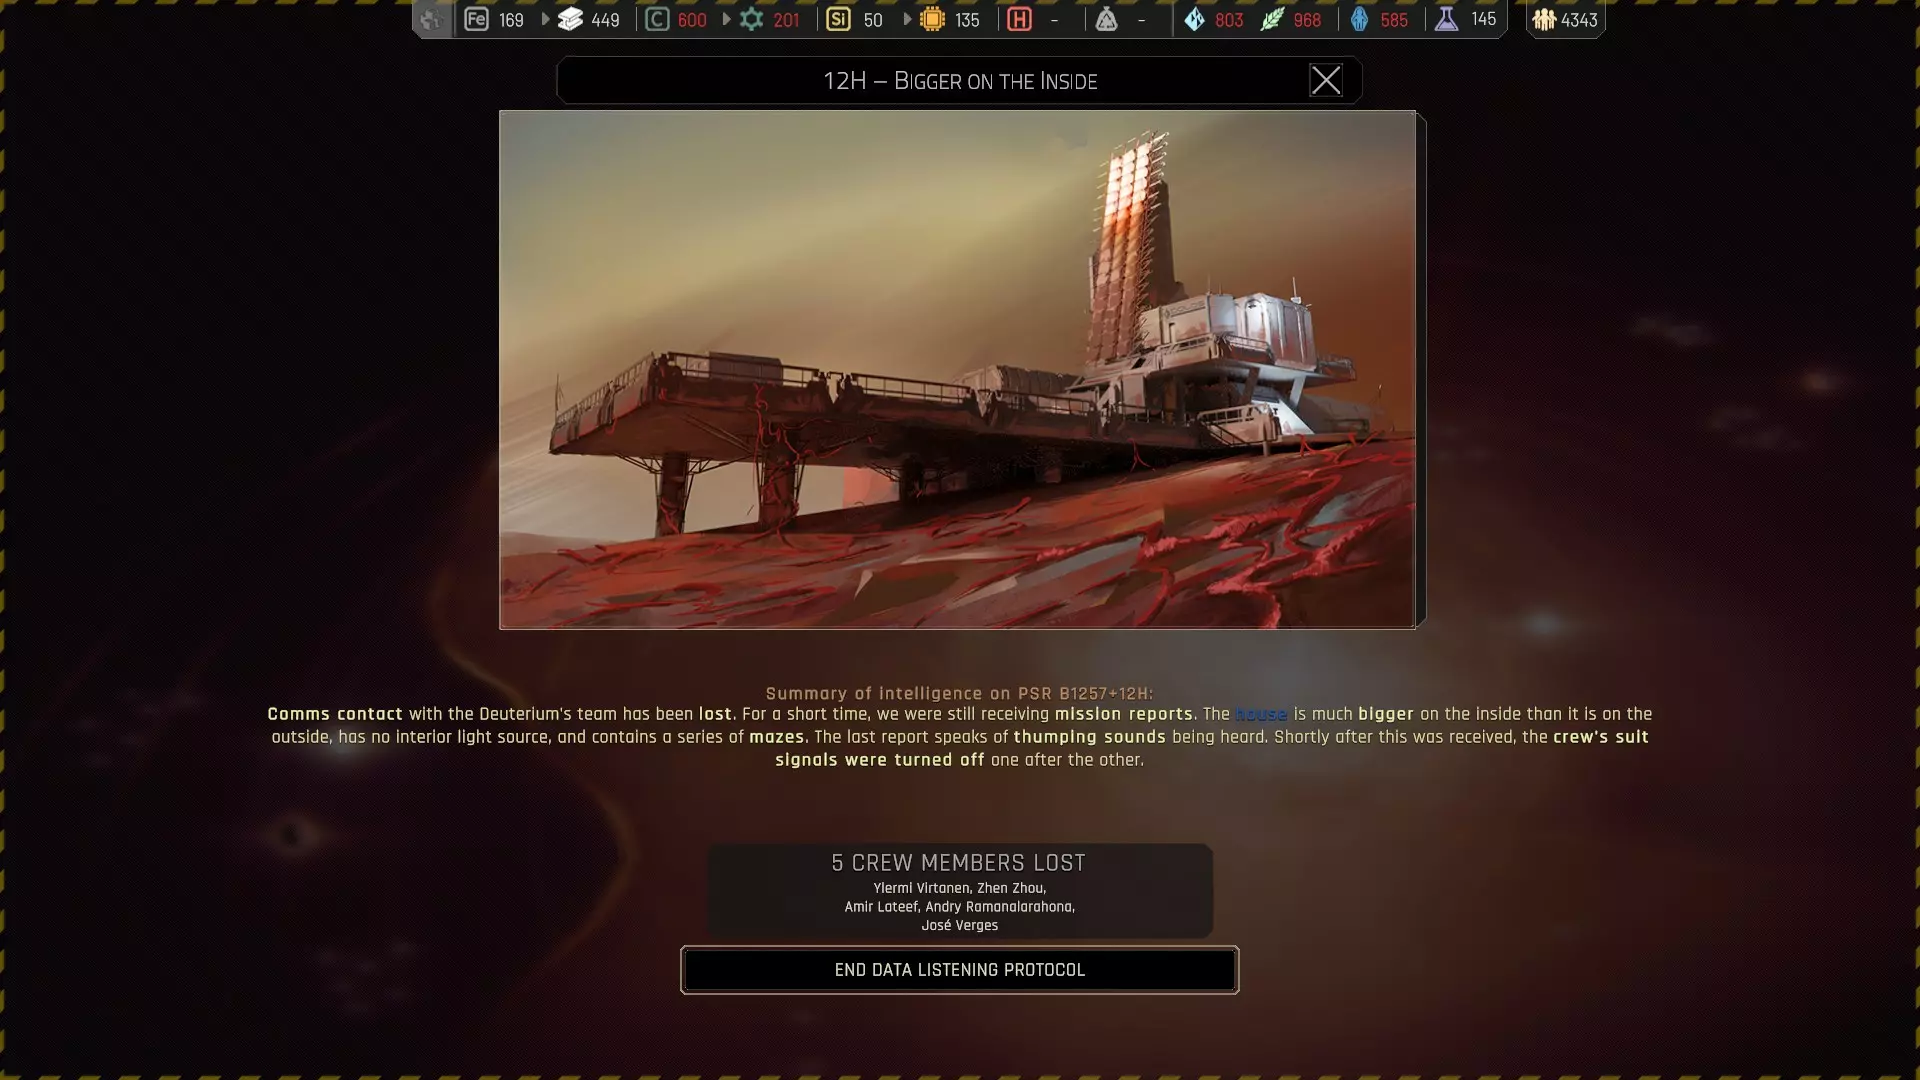Click the Silicon (Si) resource icon

pos(838,19)
